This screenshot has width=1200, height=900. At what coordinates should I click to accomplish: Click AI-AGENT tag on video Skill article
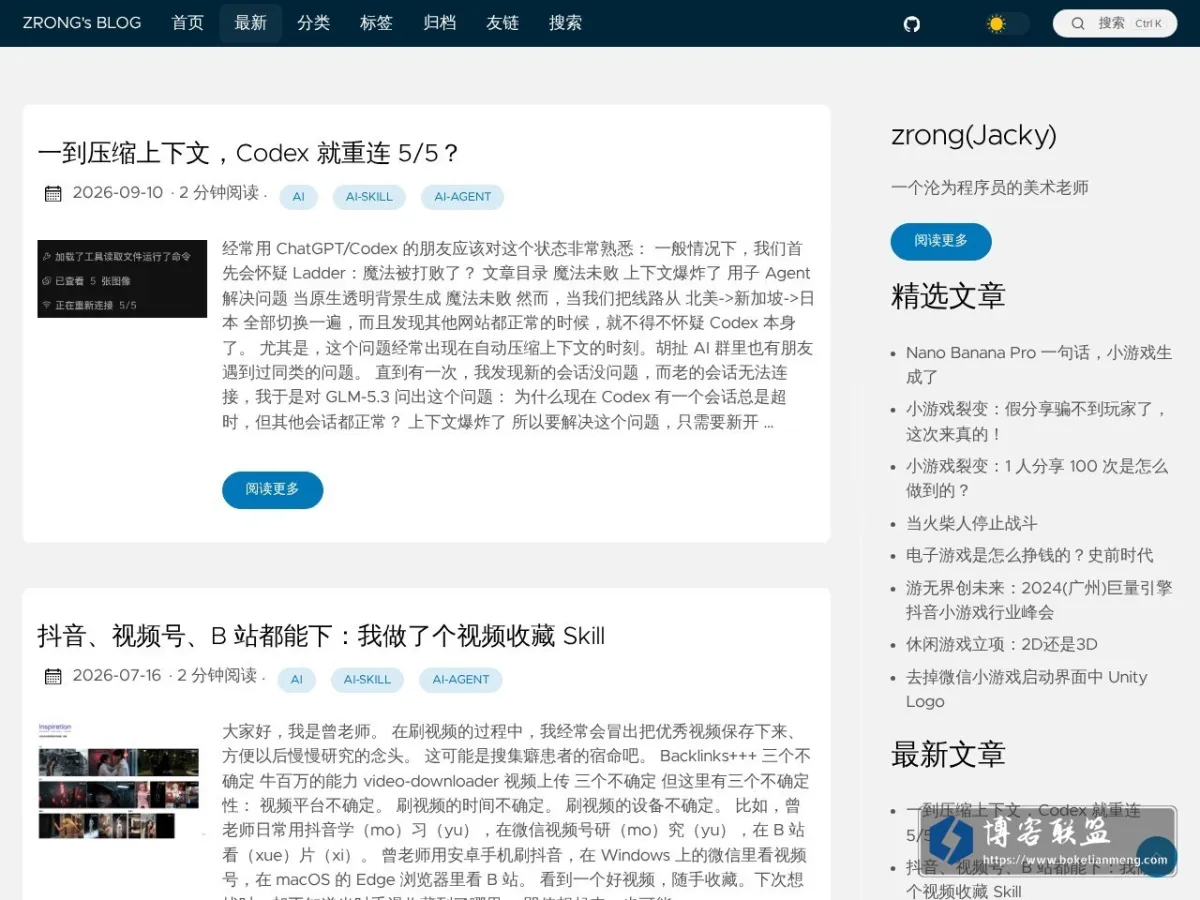[460, 680]
